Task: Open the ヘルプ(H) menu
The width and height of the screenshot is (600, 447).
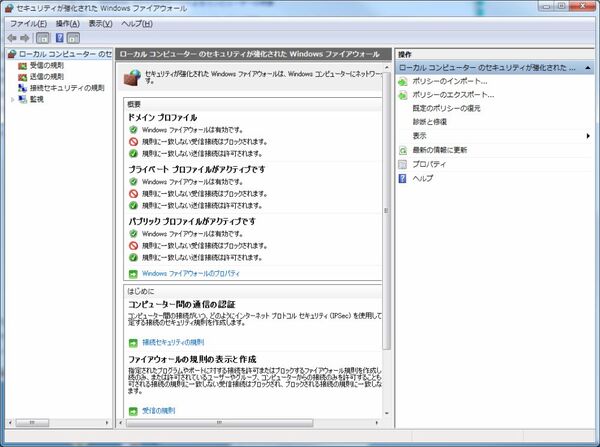Action: point(137,24)
